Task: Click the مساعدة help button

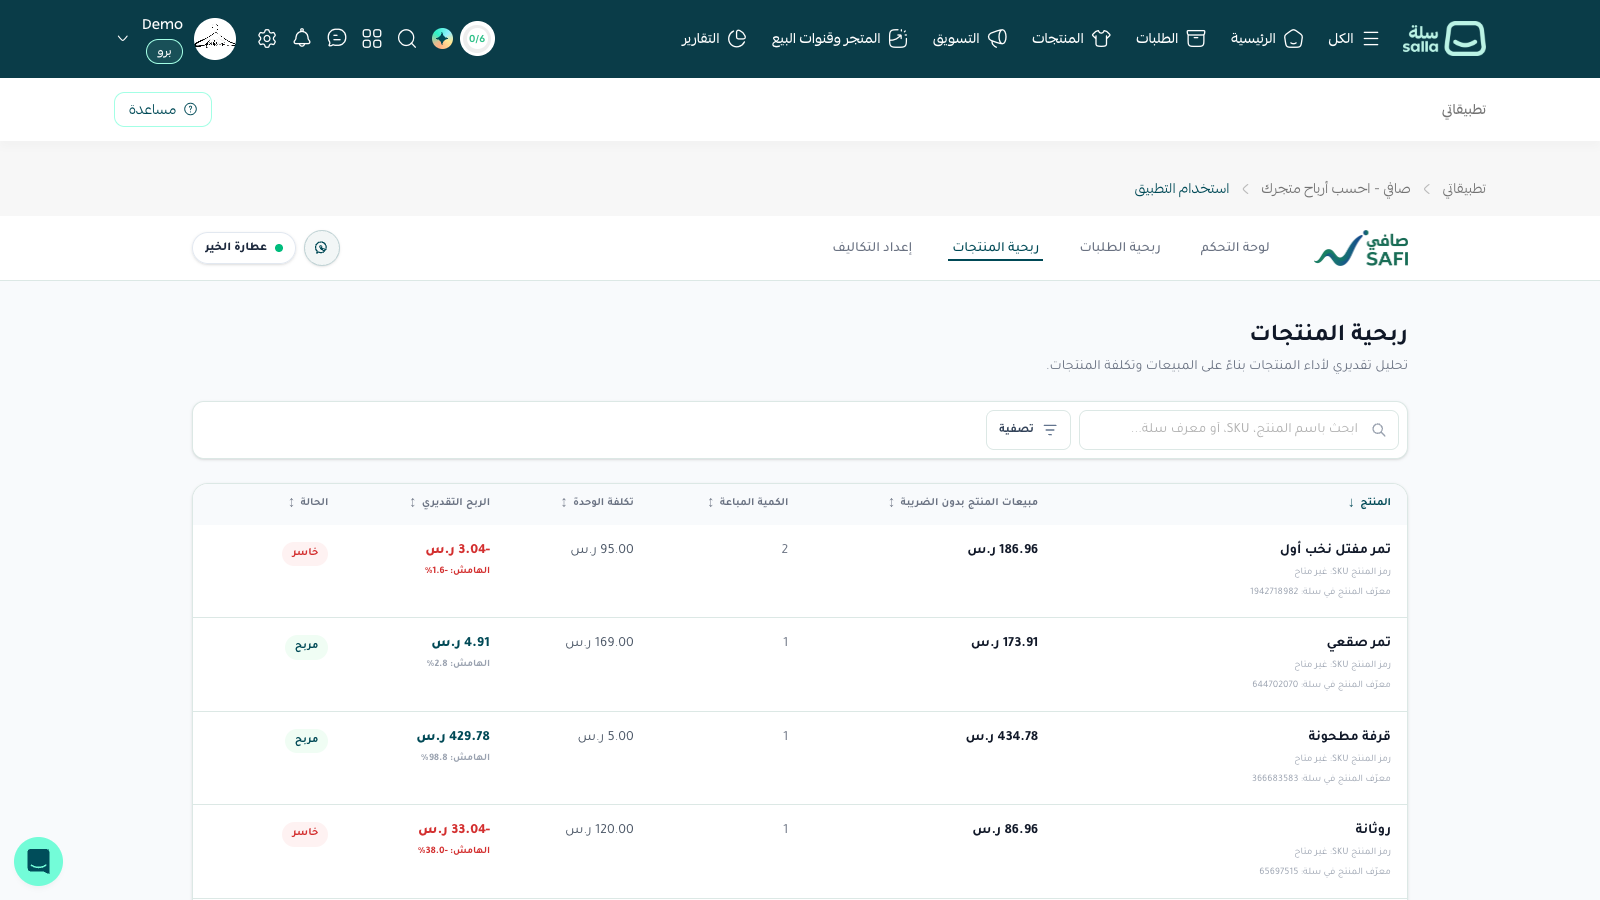Action: point(163,110)
